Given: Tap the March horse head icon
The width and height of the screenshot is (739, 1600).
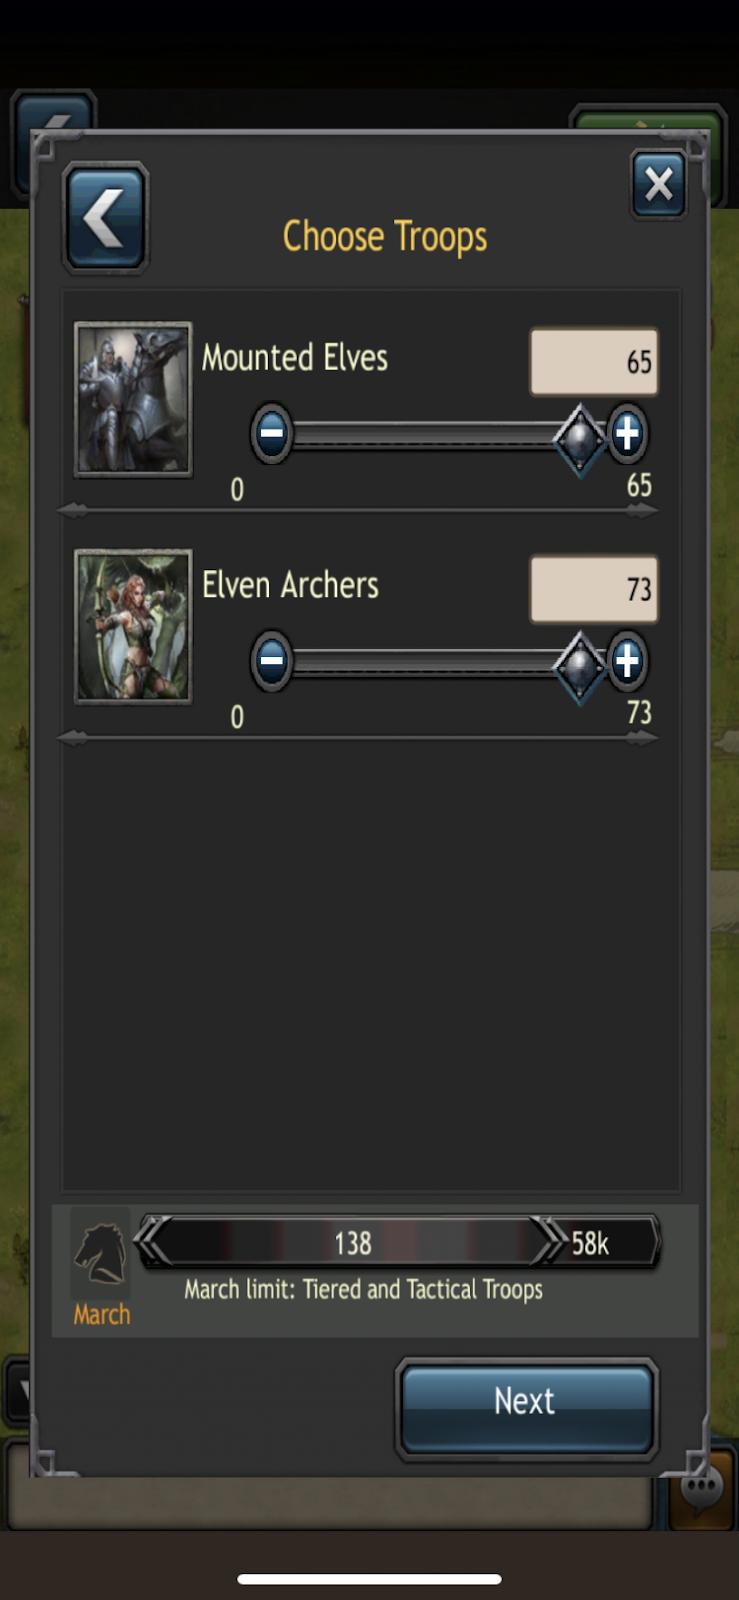Looking at the screenshot, I should pos(100,1253).
